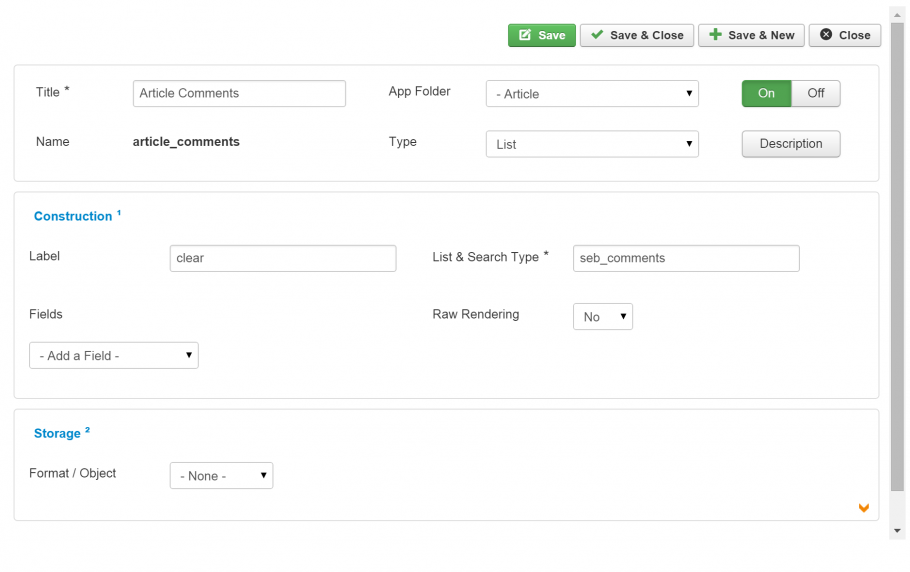Click the pencil edit icon on Save
The width and height of the screenshot is (910, 572).
tap(525, 35)
